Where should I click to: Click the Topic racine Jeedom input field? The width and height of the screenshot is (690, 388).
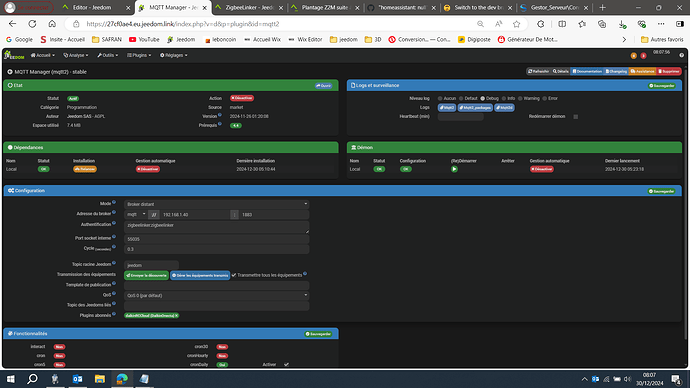[151, 265]
